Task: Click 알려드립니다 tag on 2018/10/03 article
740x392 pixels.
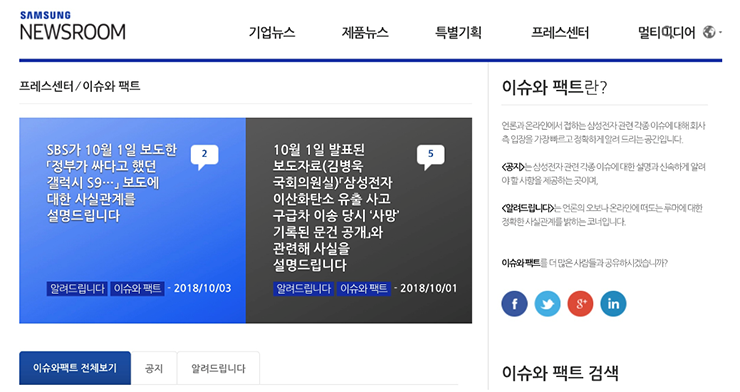Action: (x=77, y=289)
